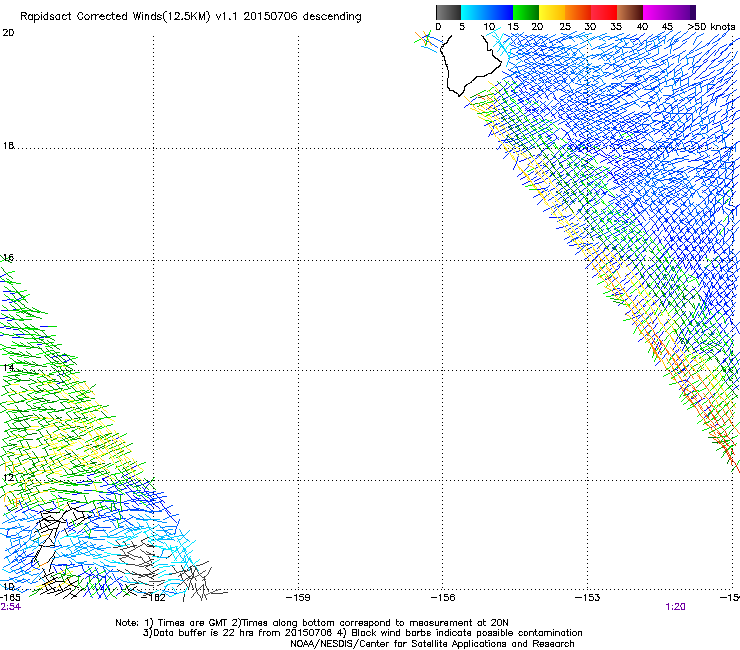The height and width of the screenshot is (650, 740).
Task: Click the brown 35-40 knots color swatch
Action: coord(630,12)
